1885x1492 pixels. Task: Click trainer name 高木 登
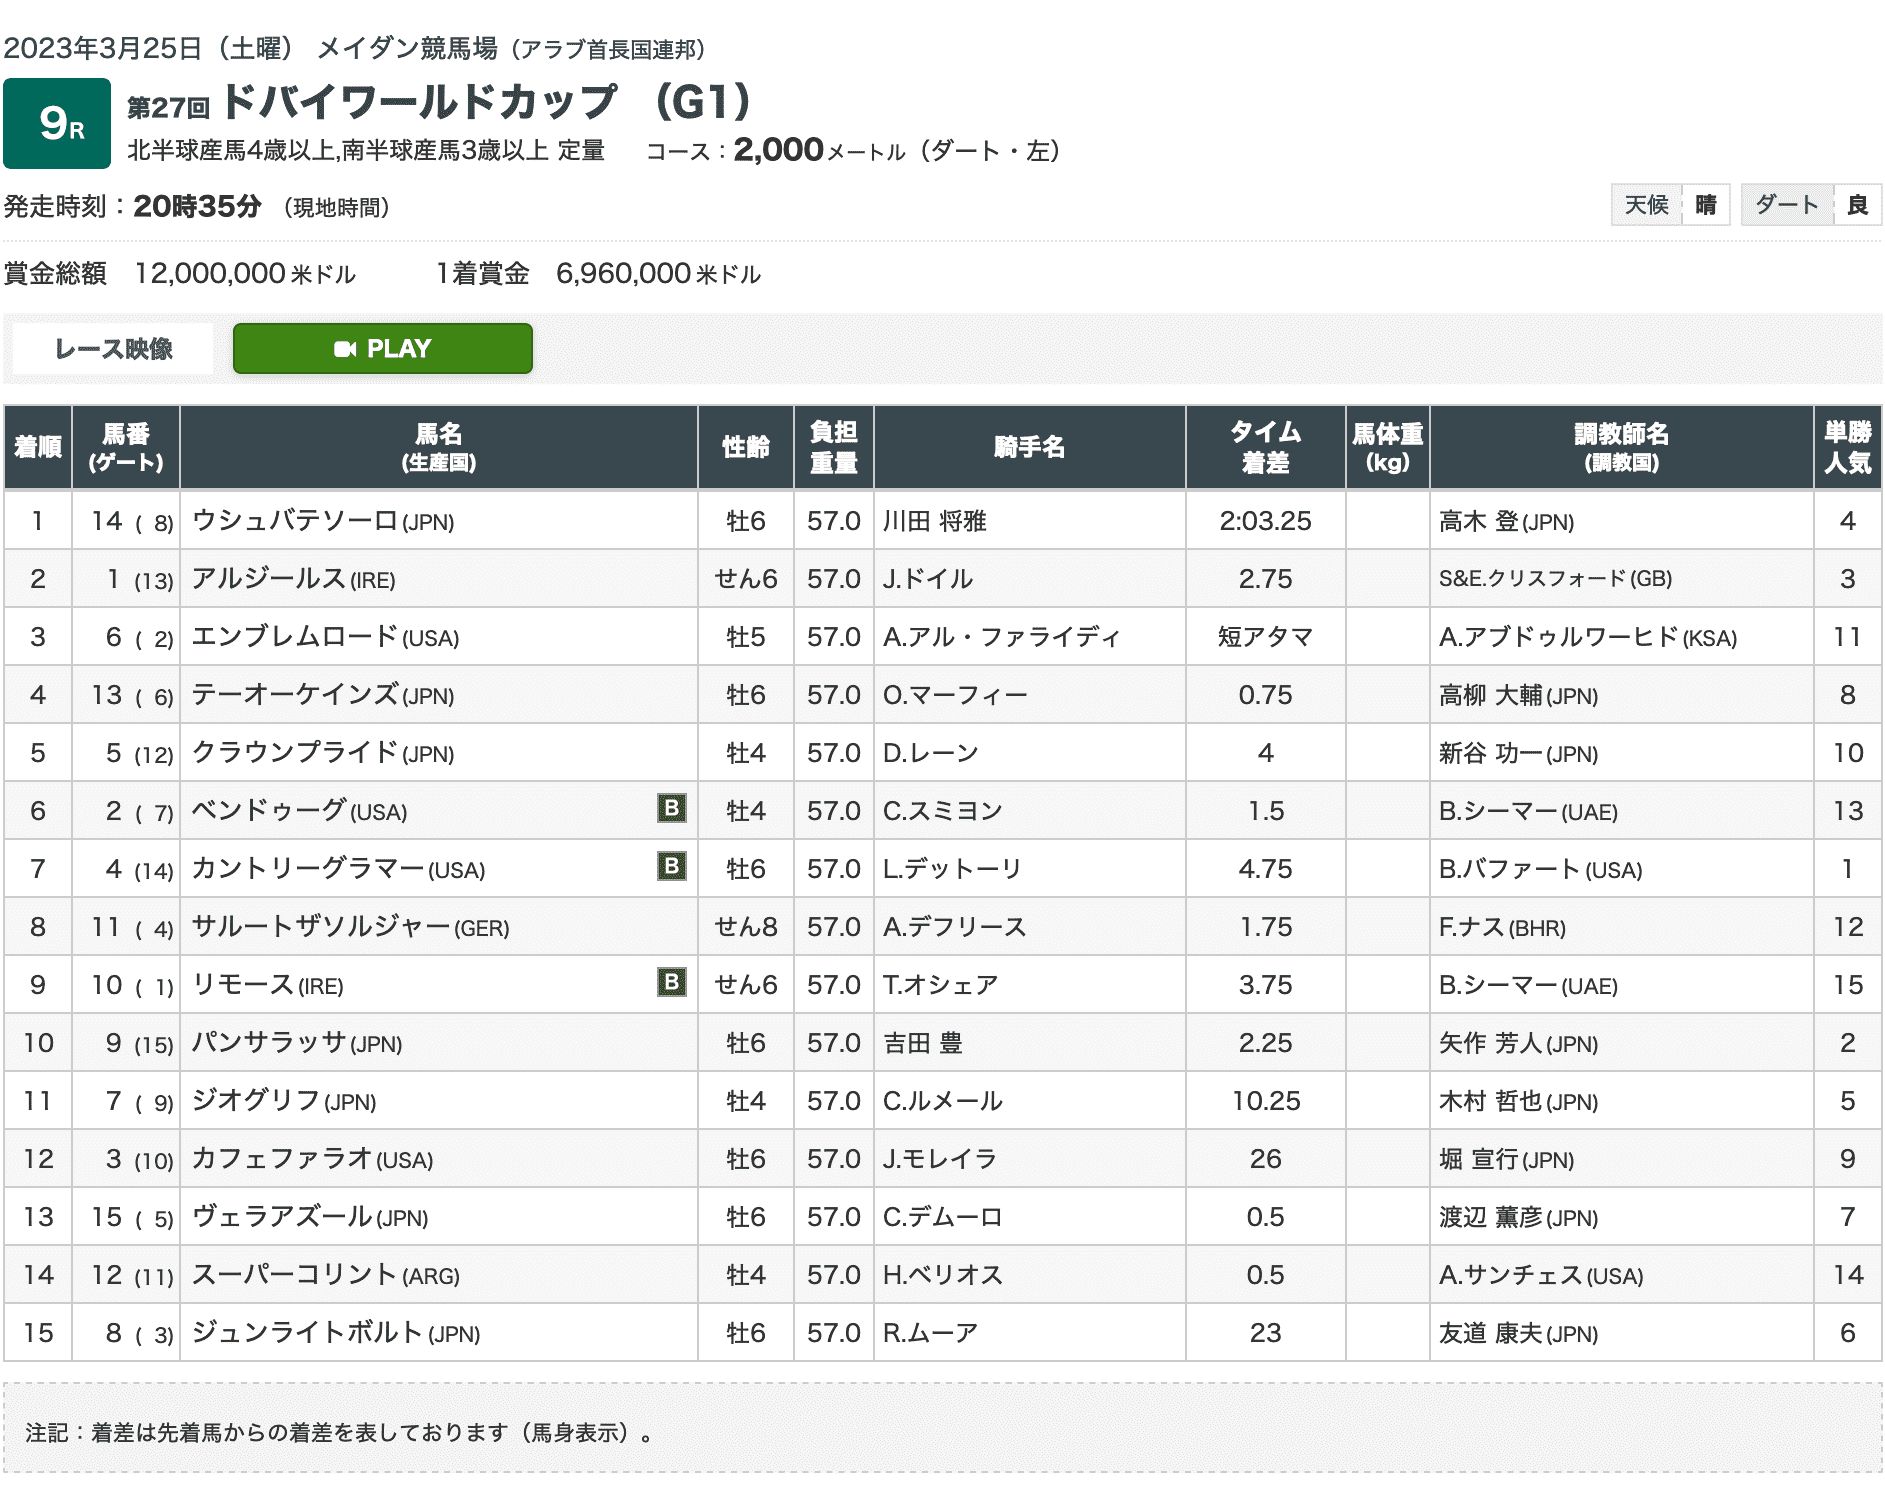click(x=1479, y=521)
